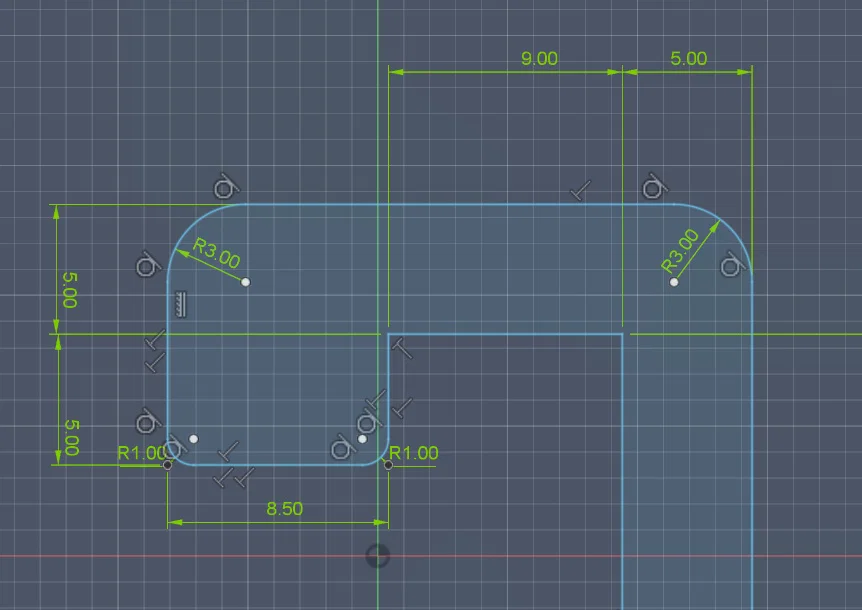The image size is (862, 610).
Task: Click tangent constraint icon above top-left arc
Action: [x=225, y=187]
